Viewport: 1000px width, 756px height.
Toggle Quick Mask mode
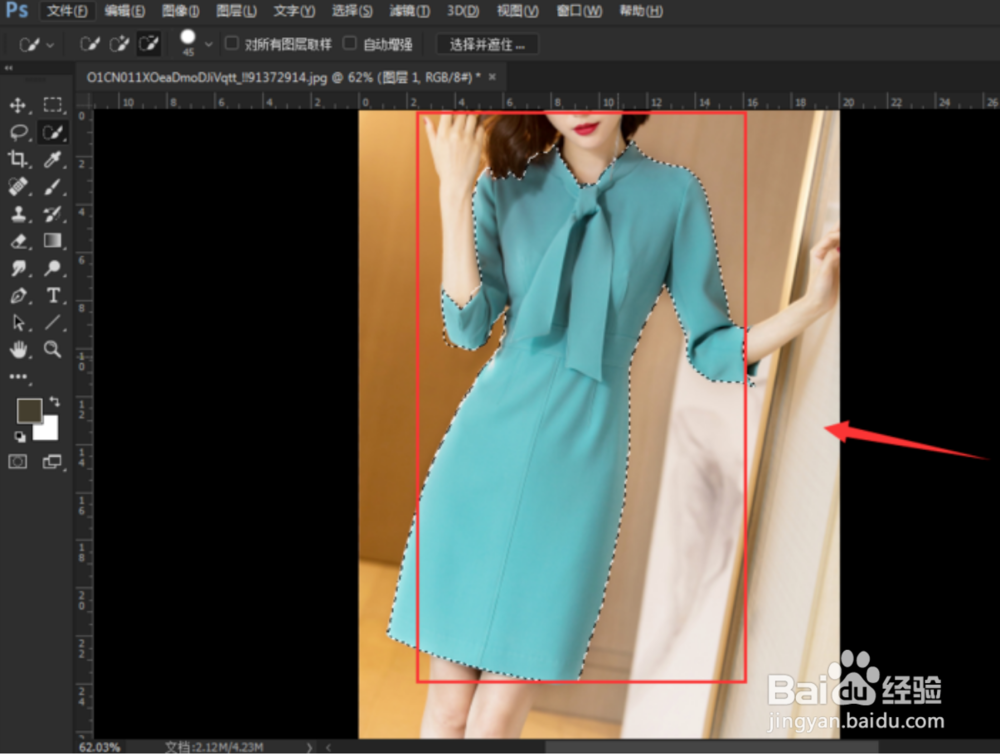(x=18, y=461)
